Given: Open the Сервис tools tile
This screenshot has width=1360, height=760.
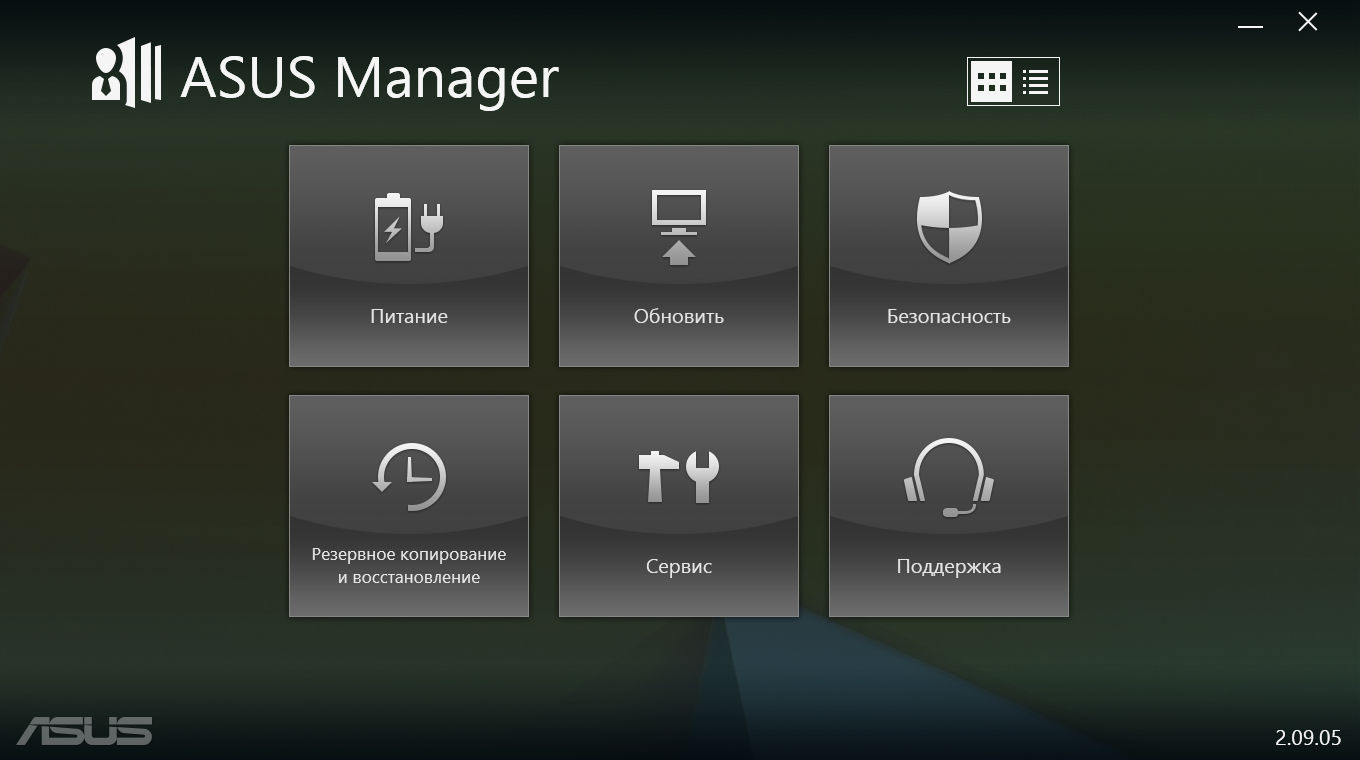Looking at the screenshot, I should coord(679,506).
